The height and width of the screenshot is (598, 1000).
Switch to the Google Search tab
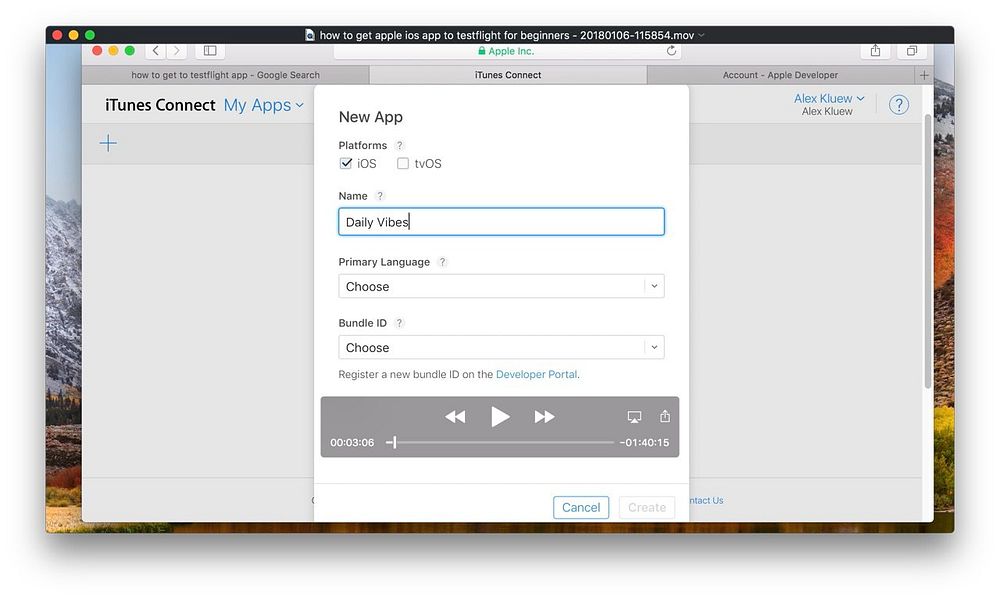tap(226, 75)
